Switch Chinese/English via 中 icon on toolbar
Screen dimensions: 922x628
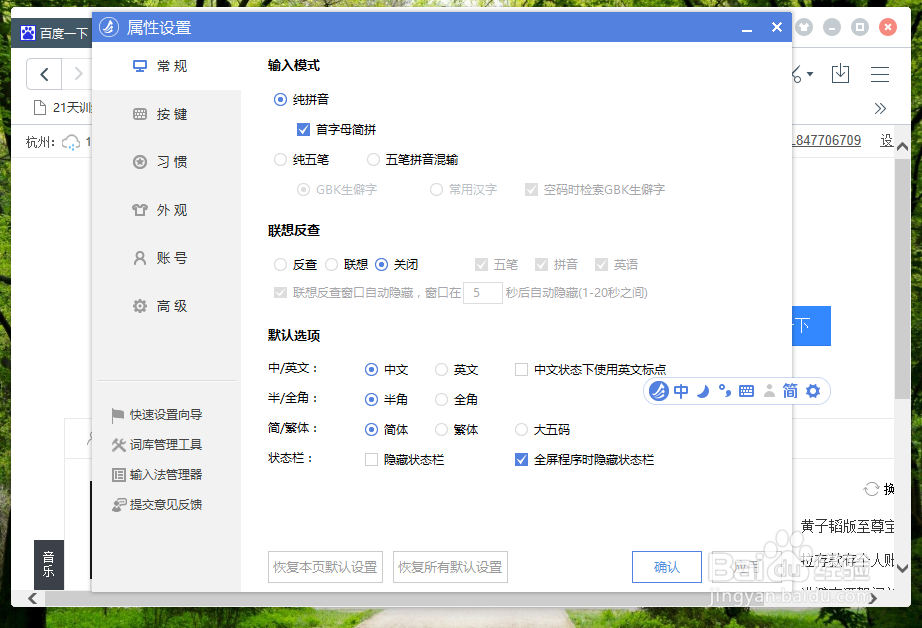tap(681, 391)
